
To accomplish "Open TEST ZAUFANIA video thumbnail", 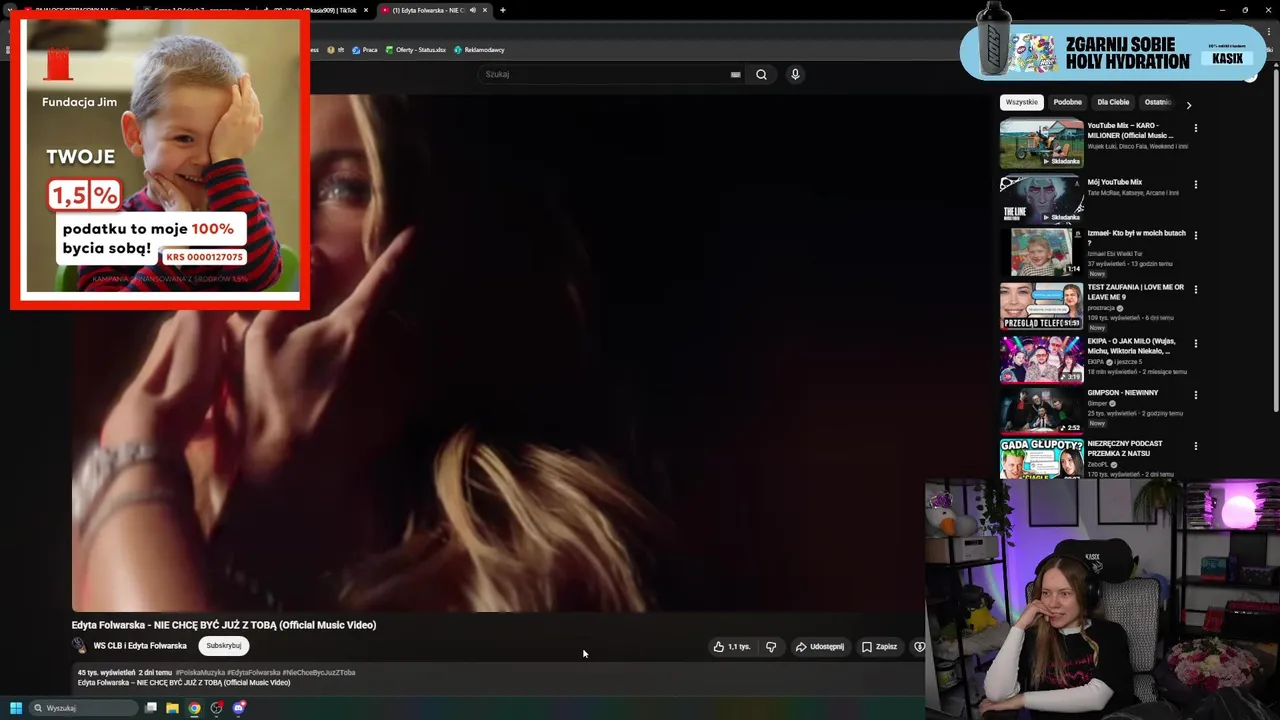I will point(1041,306).
